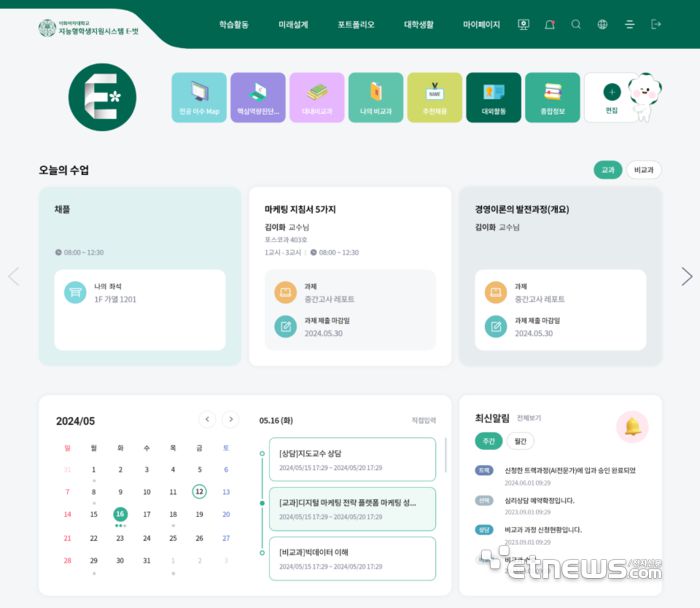Toggle notifications to 월간 view
The image size is (700, 608).
coord(520,441)
